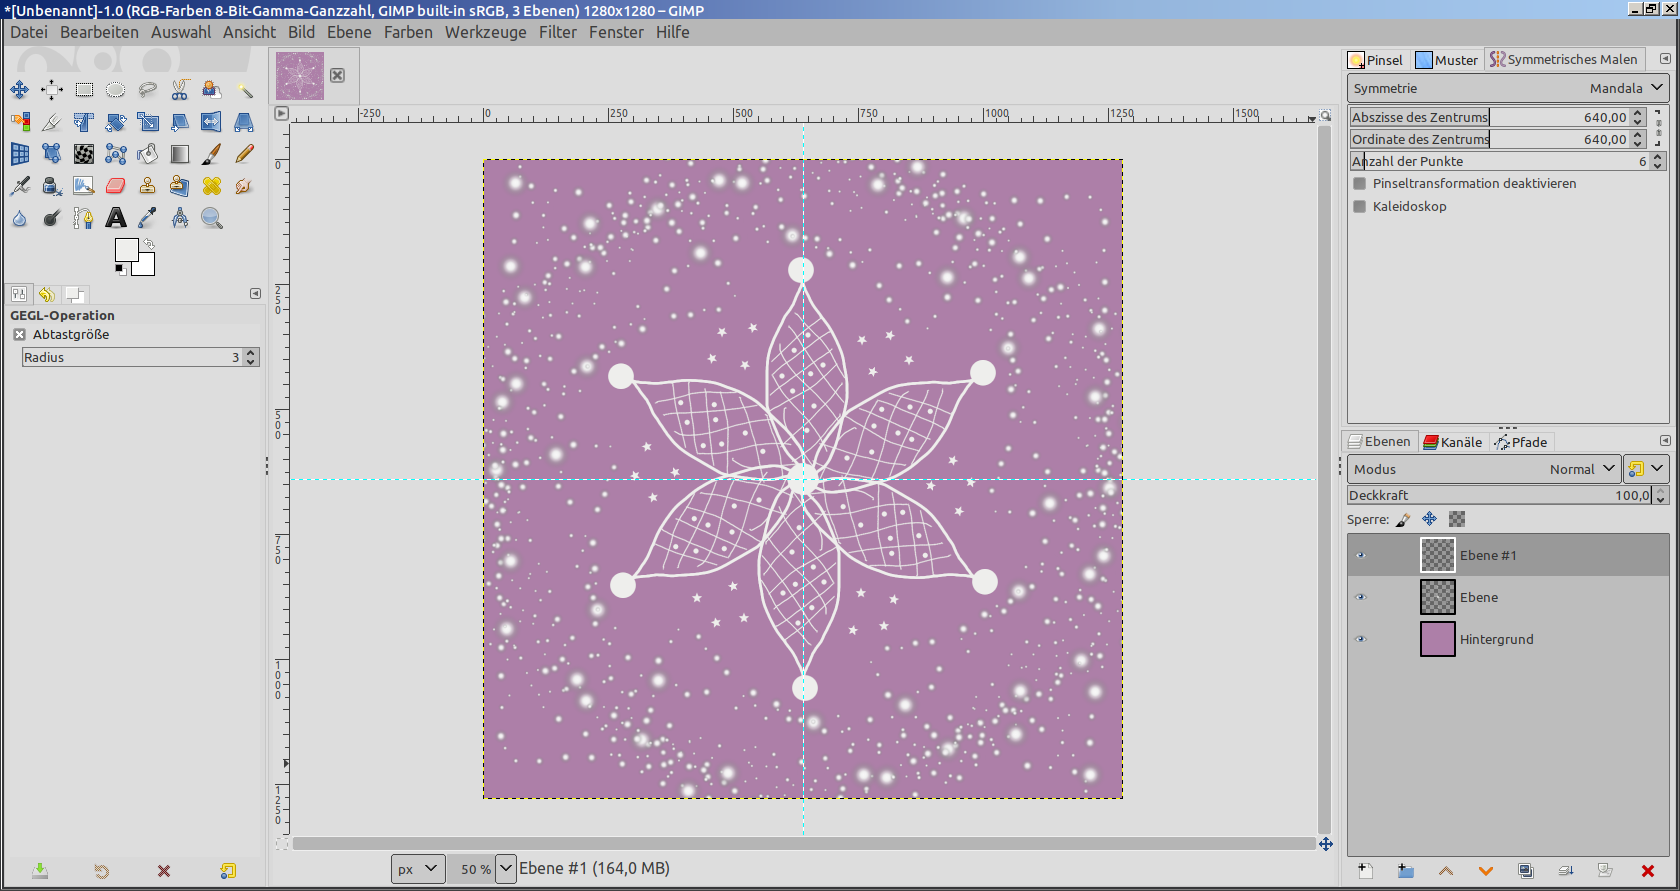The height and width of the screenshot is (891, 1680).
Task: Pick the Bucket Fill tool
Action: click(148, 154)
